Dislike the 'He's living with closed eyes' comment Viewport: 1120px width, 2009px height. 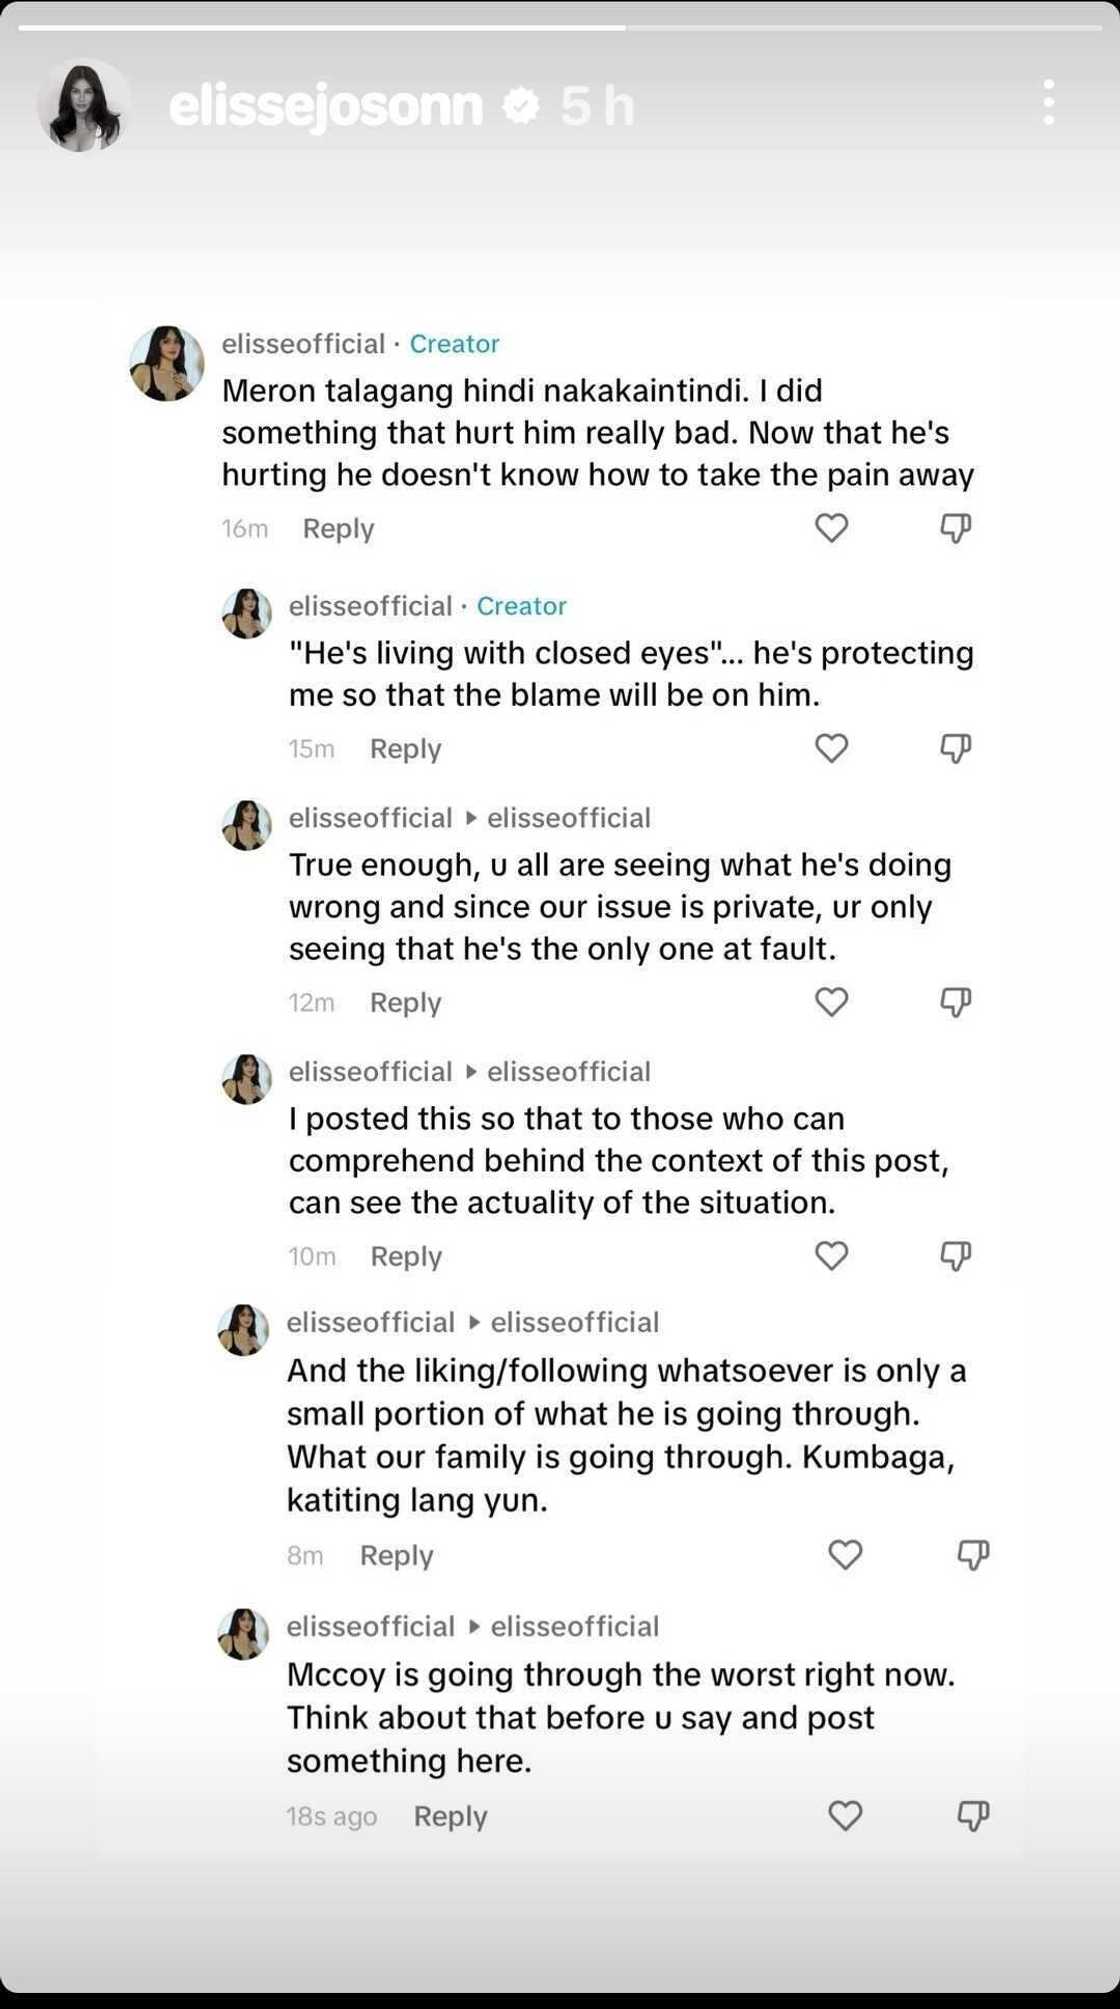tap(955, 748)
